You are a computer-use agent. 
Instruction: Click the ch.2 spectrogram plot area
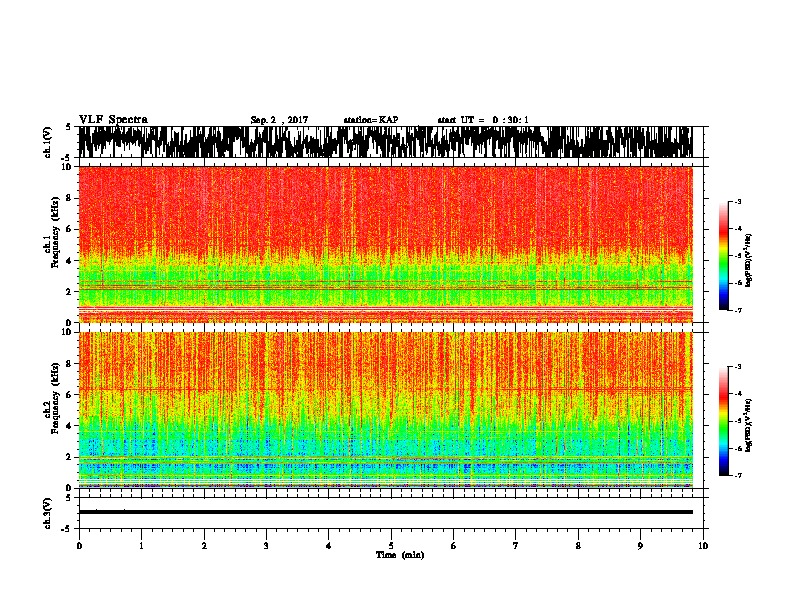pyautogui.click(x=385, y=410)
